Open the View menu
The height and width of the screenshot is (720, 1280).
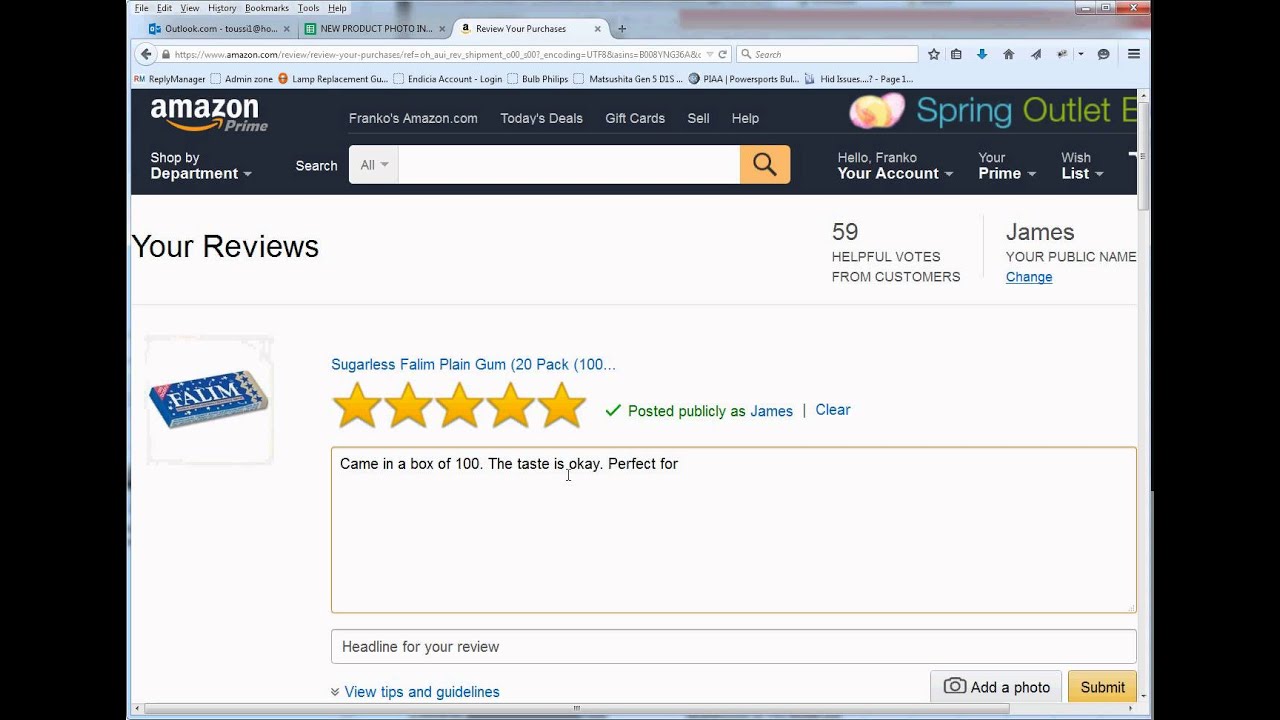(189, 8)
